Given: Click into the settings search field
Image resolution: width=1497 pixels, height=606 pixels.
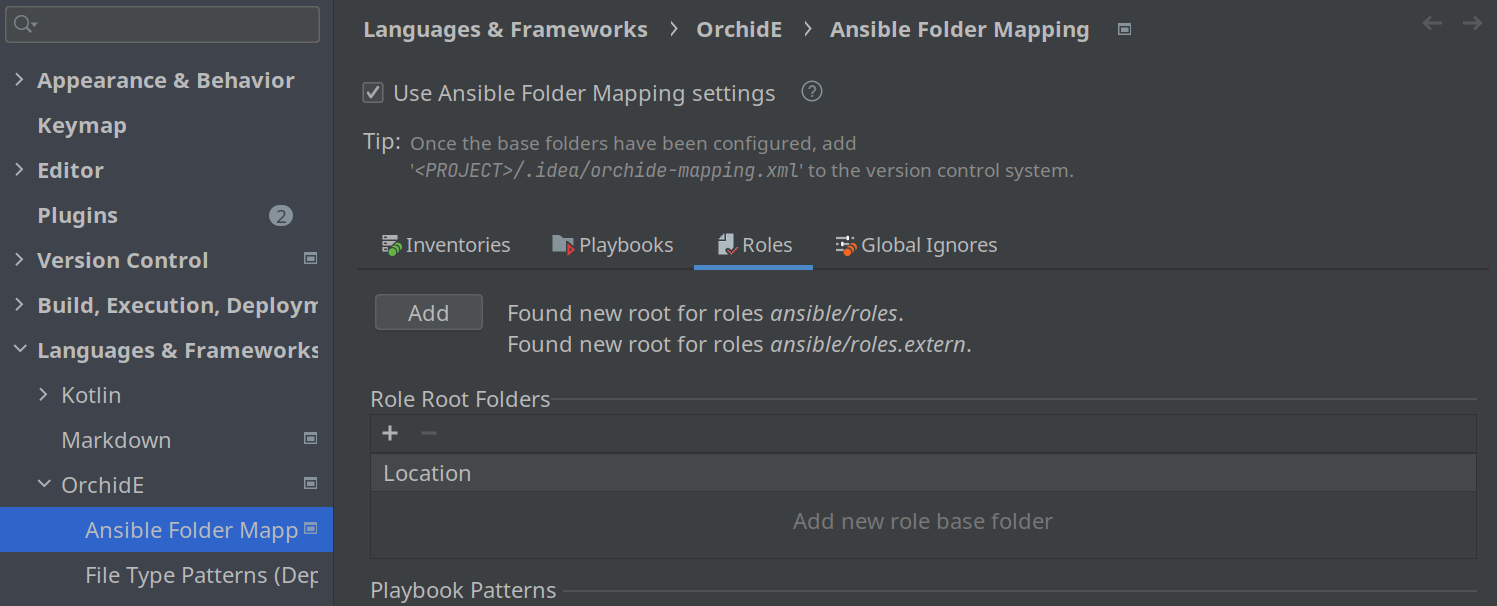Looking at the screenshot, I should 163,24.
